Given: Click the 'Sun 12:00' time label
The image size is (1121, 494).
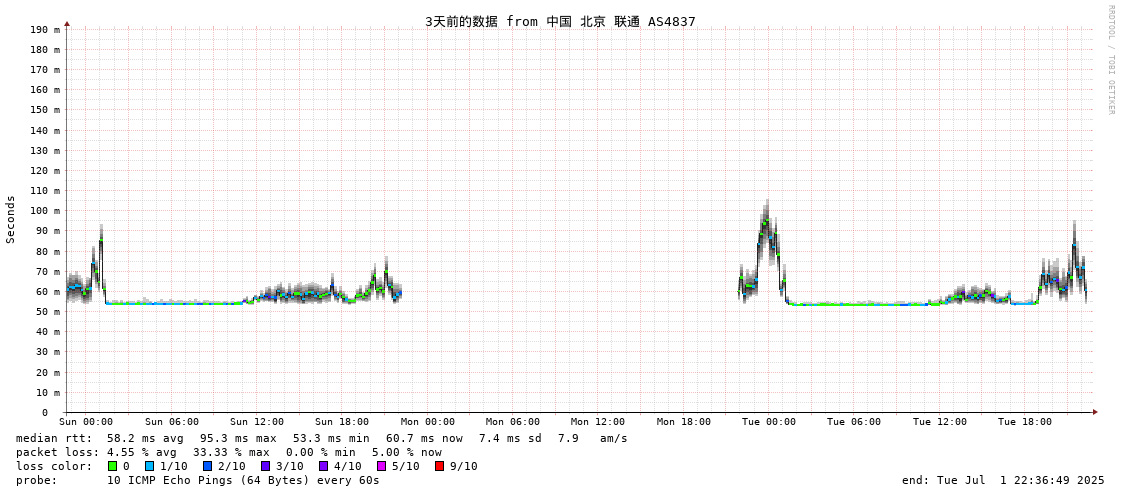Looking at the screenshot, I should pos(257,422).
